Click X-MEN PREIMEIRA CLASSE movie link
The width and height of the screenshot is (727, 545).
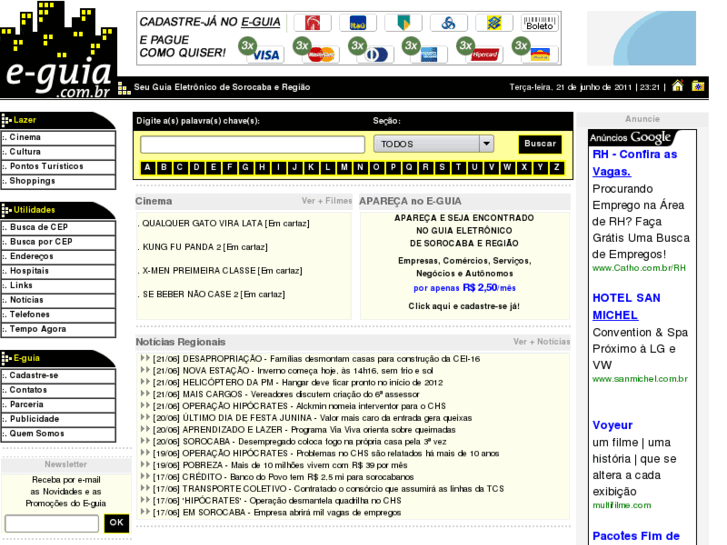pos(222,270)
